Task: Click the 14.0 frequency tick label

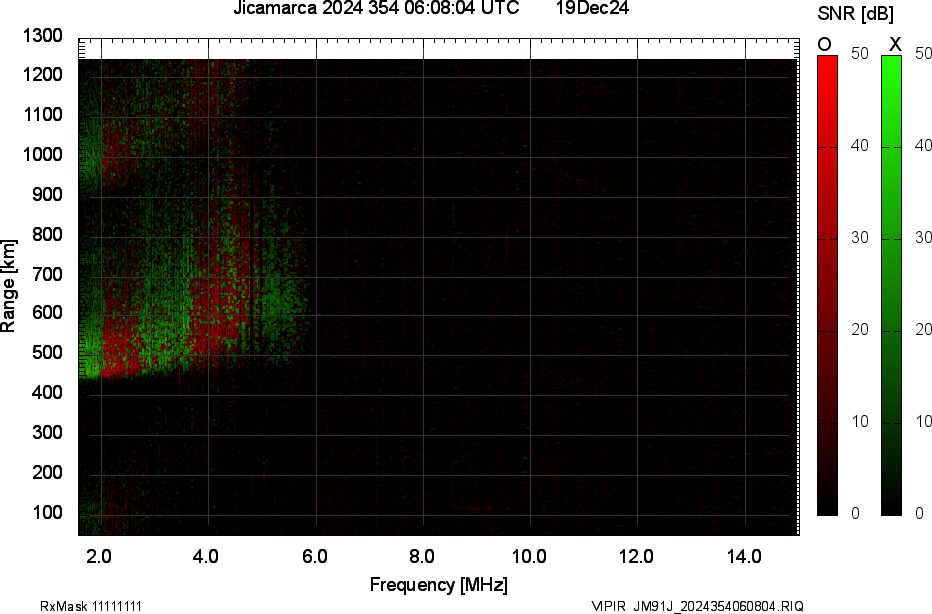Action: (x=744, y=556)
